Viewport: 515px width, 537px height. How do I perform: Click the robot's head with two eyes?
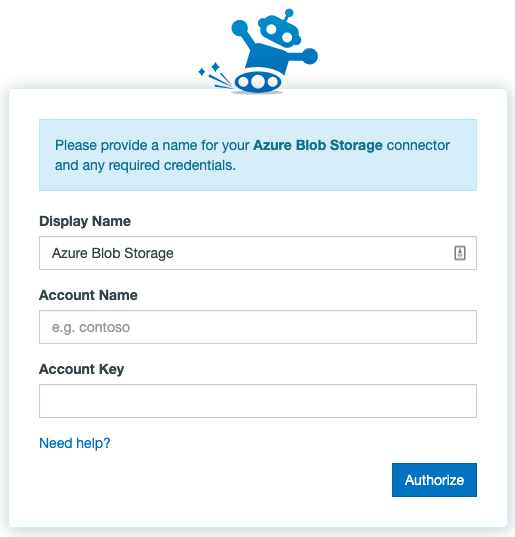point(279,33)
